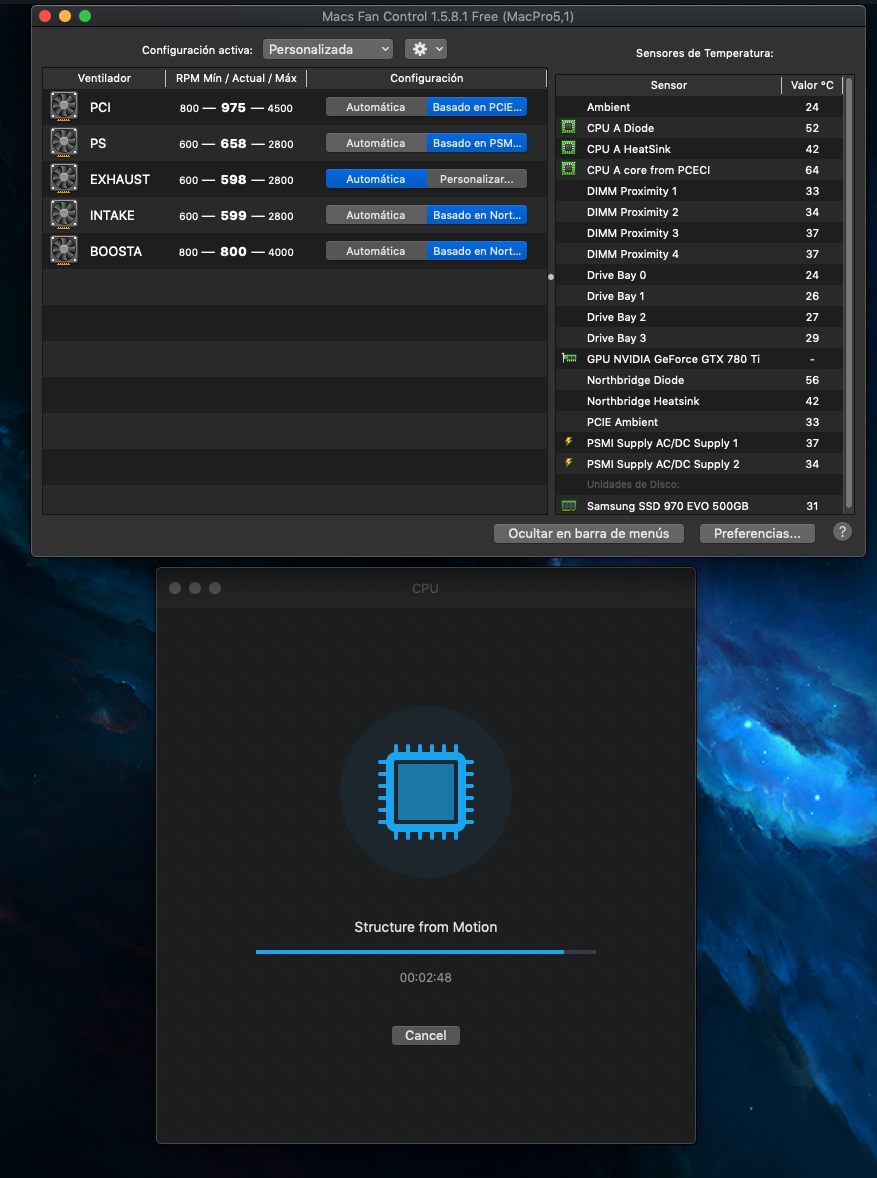Cancel the Structure from Motion process
This screenshot has height=1178, width=877.
click(x=425, y=1035)
